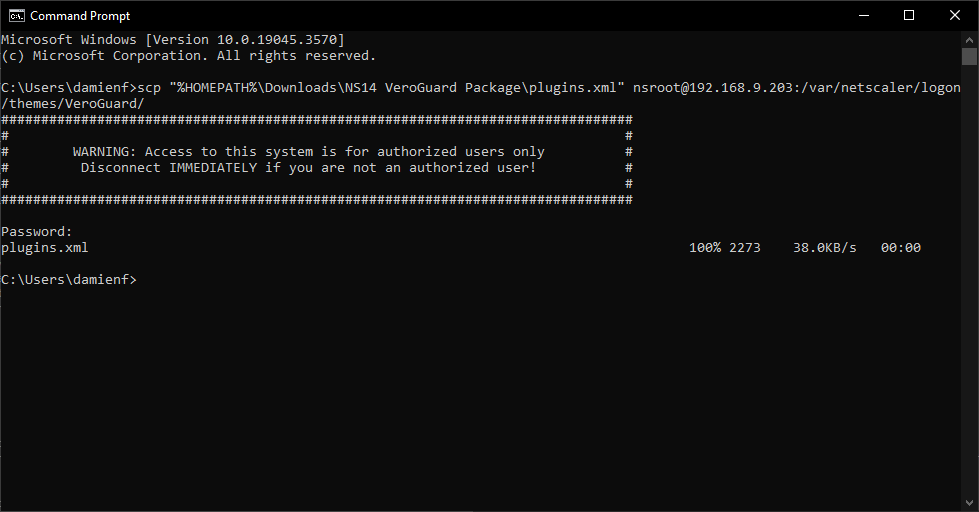The image size is (979, 512).
Task: Maximize the Command Prompt window
Action: (x=909, y=16)
